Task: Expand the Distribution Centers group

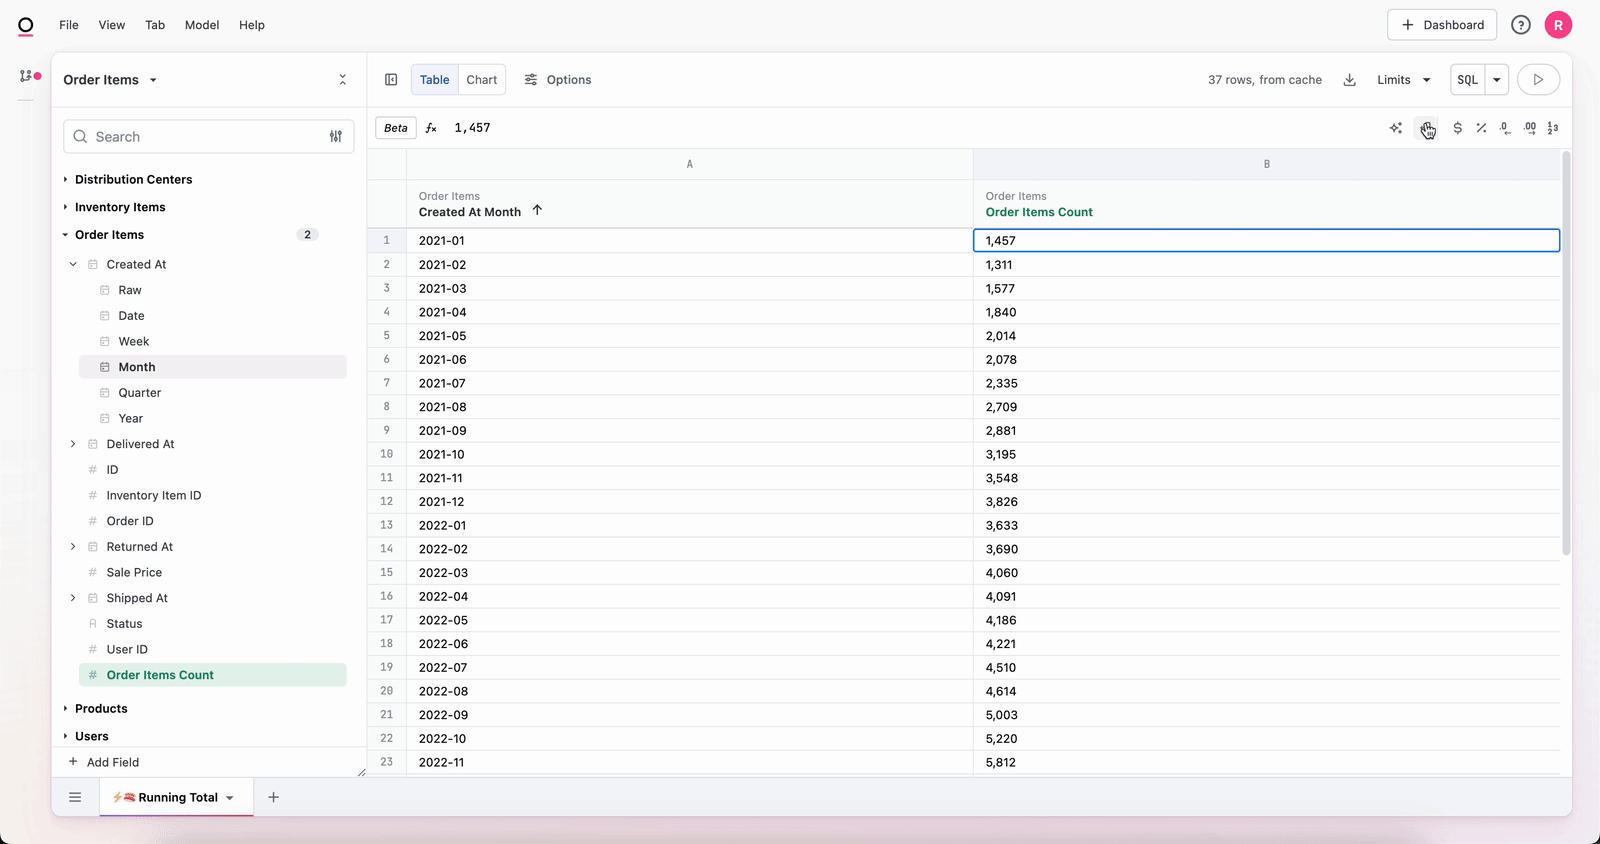Action: tap(133, 180)
